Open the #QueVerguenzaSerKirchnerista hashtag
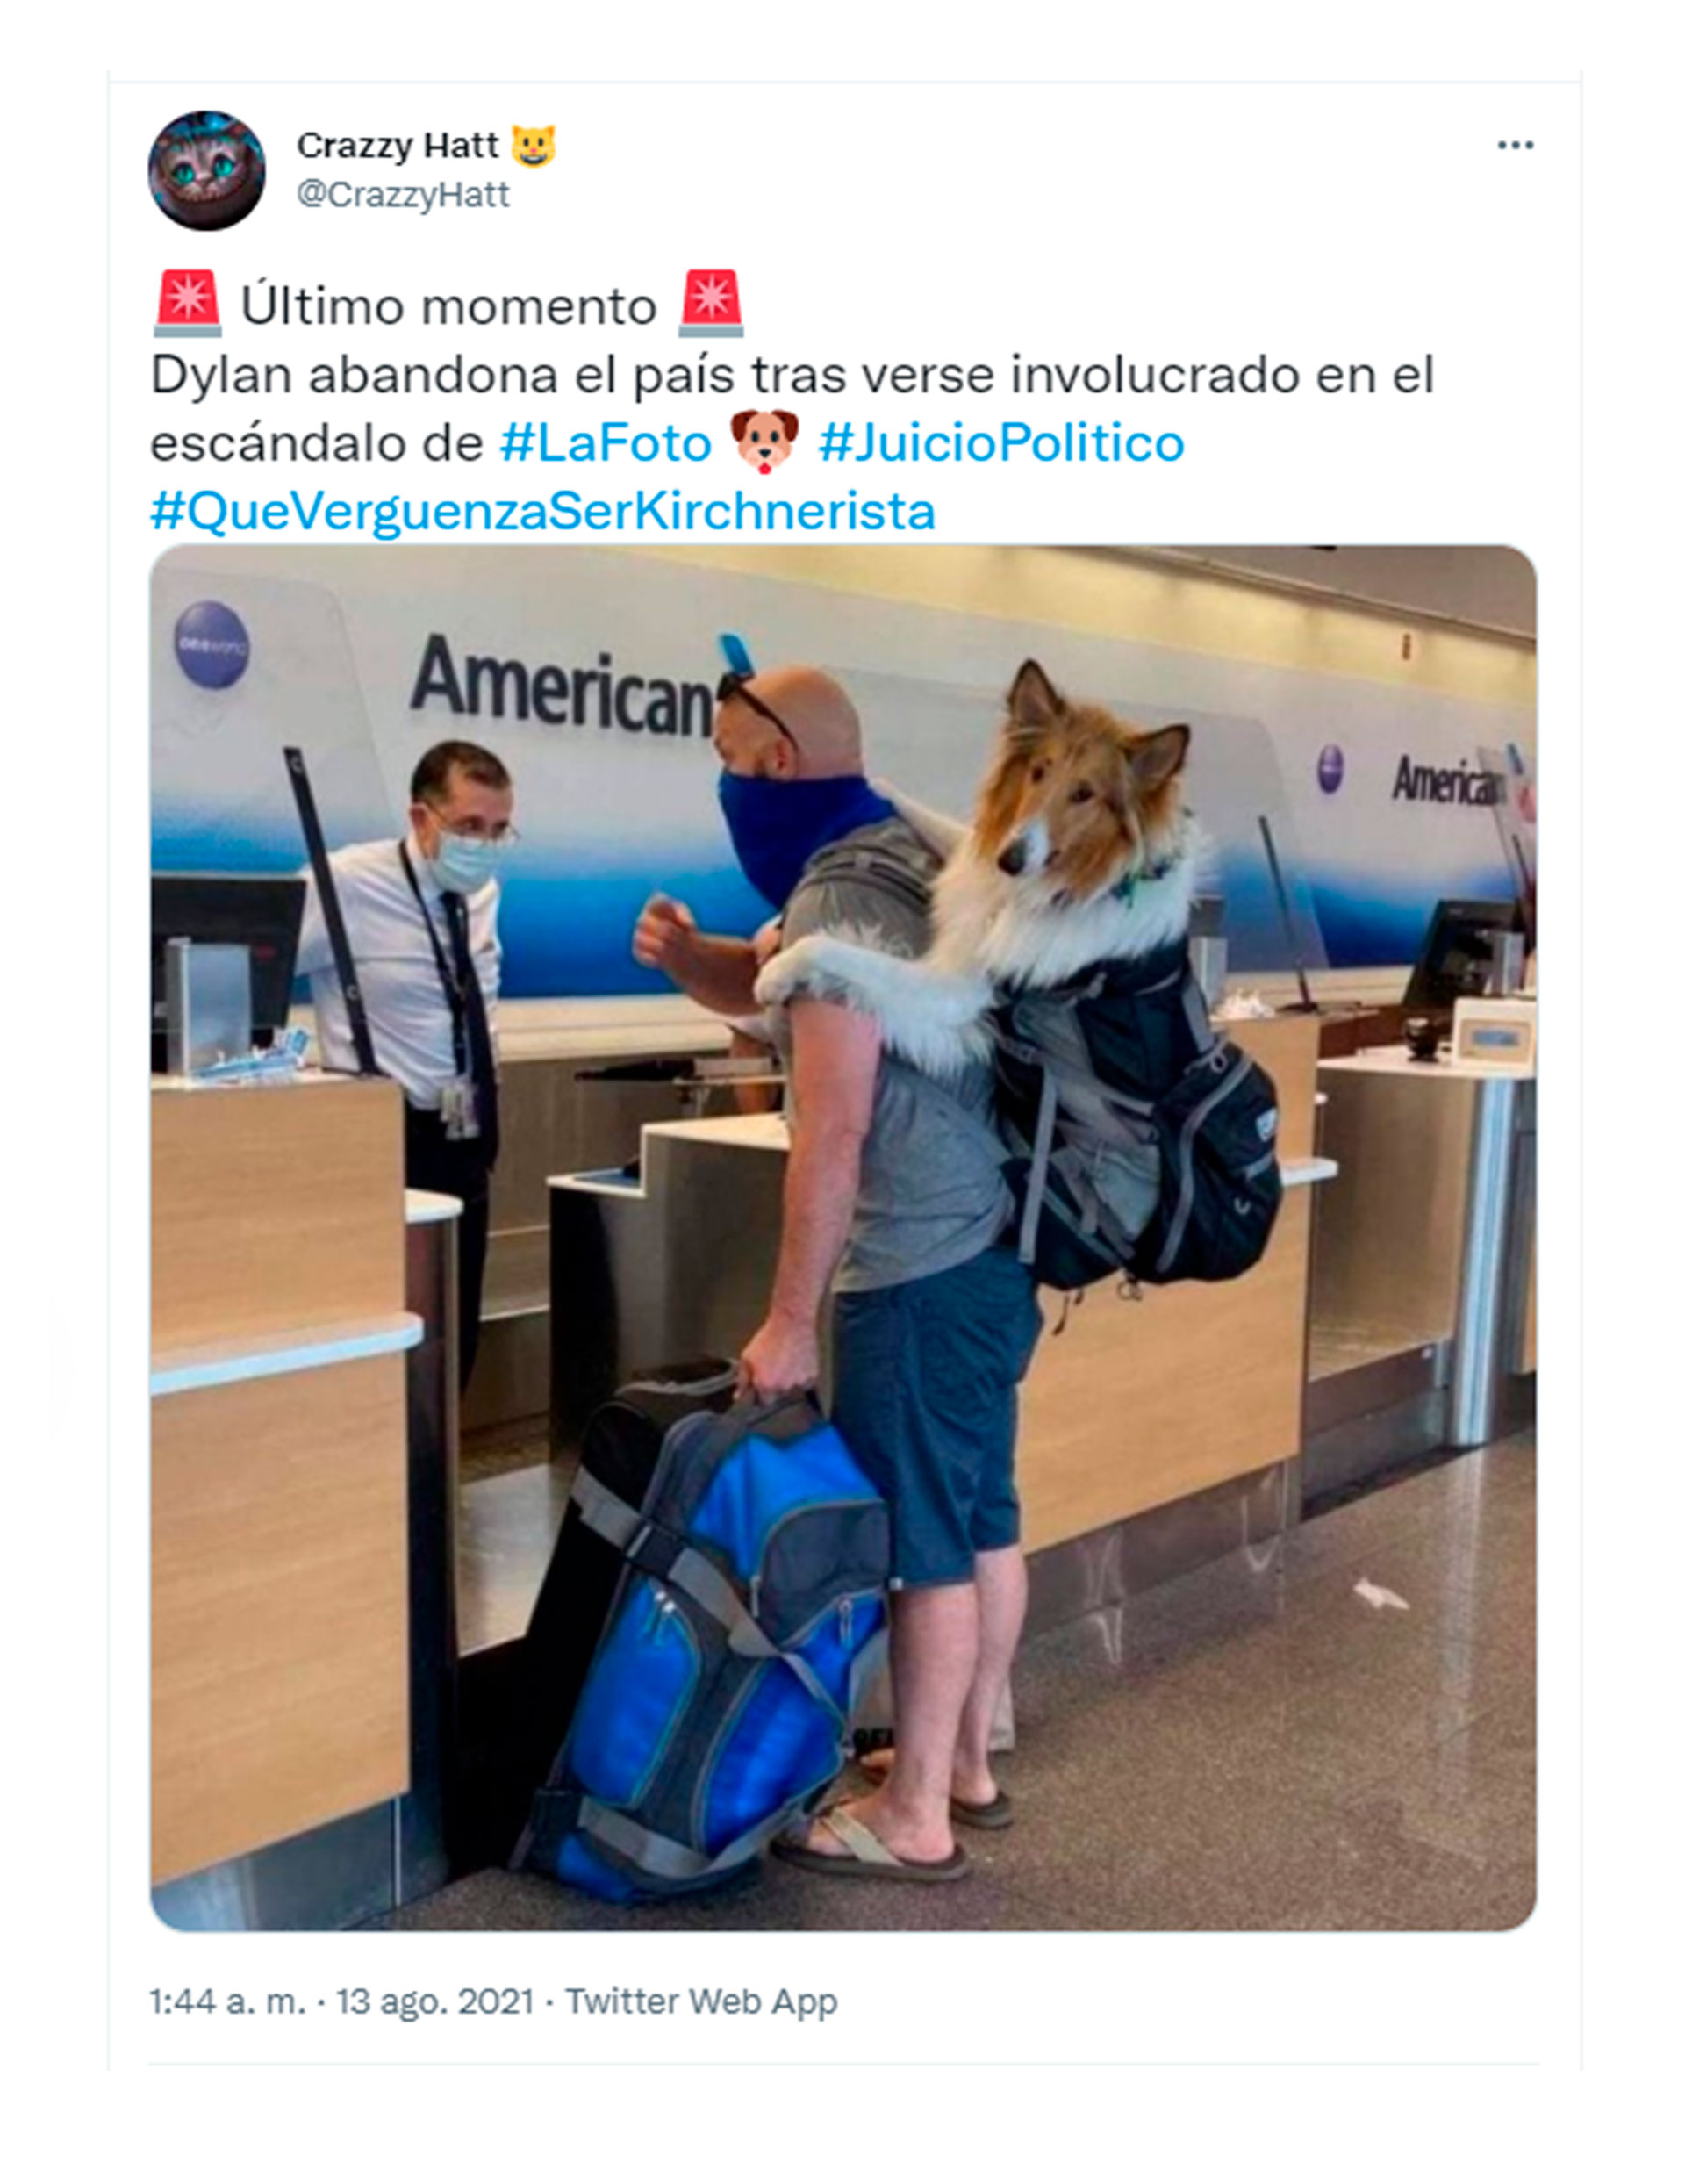 tap(543, 511)
